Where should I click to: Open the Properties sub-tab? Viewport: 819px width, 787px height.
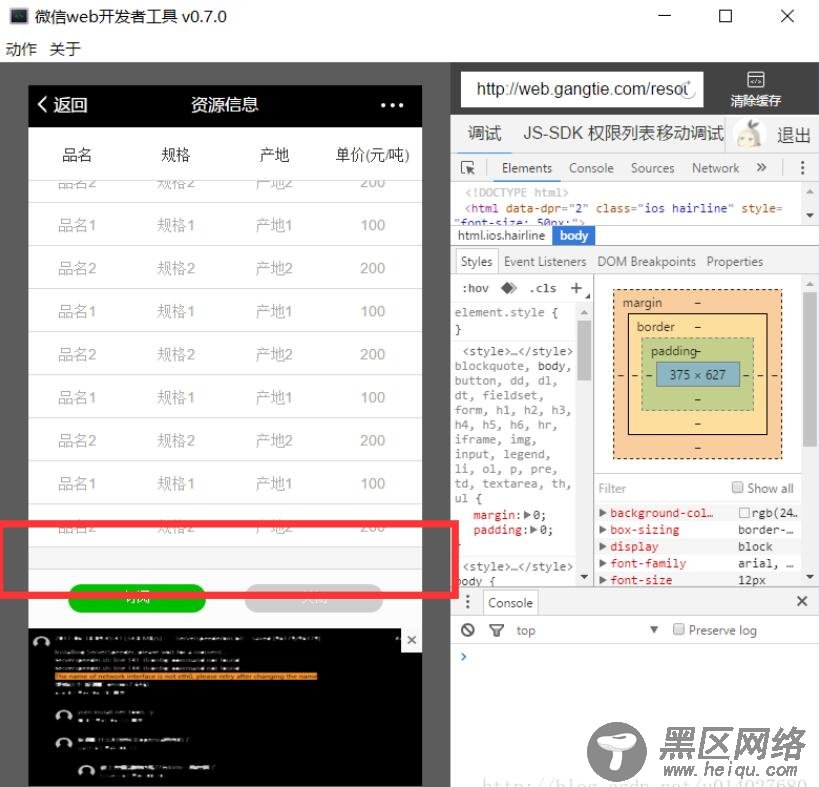(x=734, y=261)
